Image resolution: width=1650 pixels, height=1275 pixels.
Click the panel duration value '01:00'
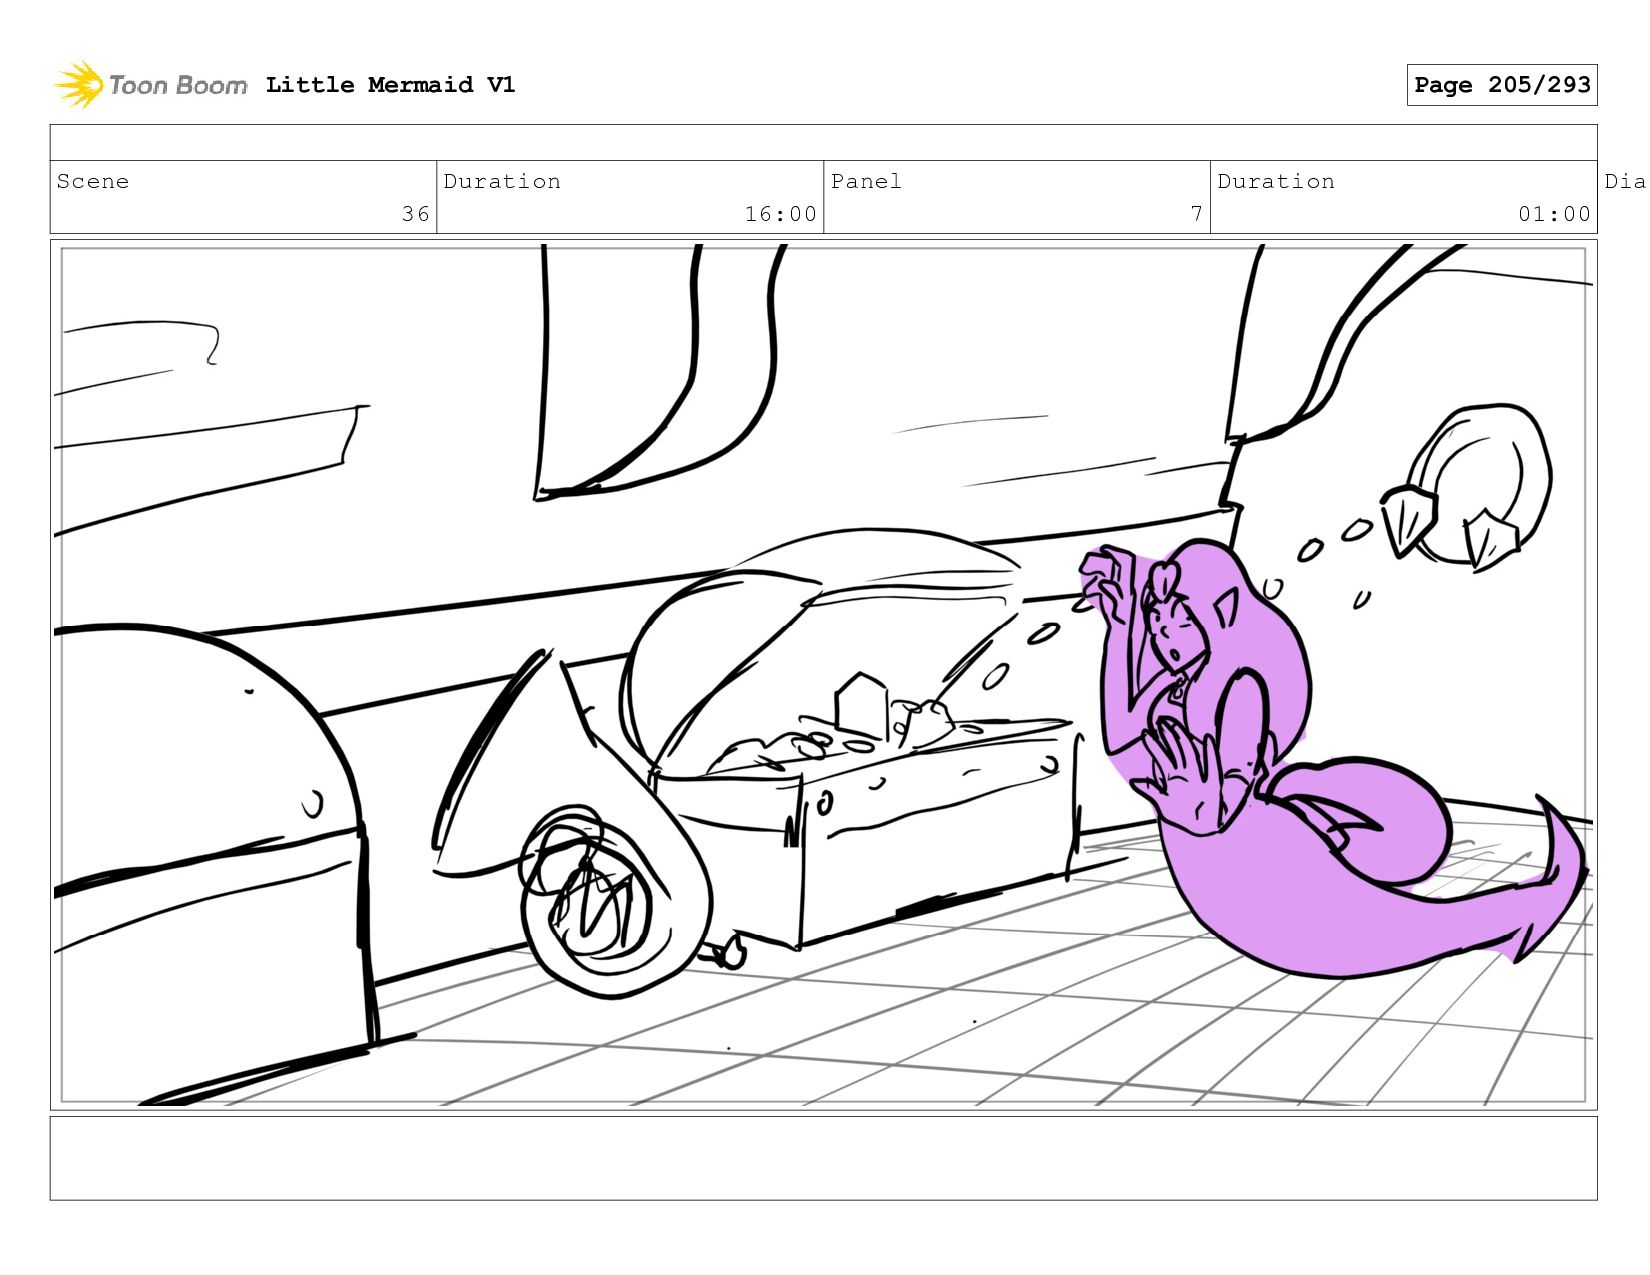pyautogui.click(x=1554, y=214)
